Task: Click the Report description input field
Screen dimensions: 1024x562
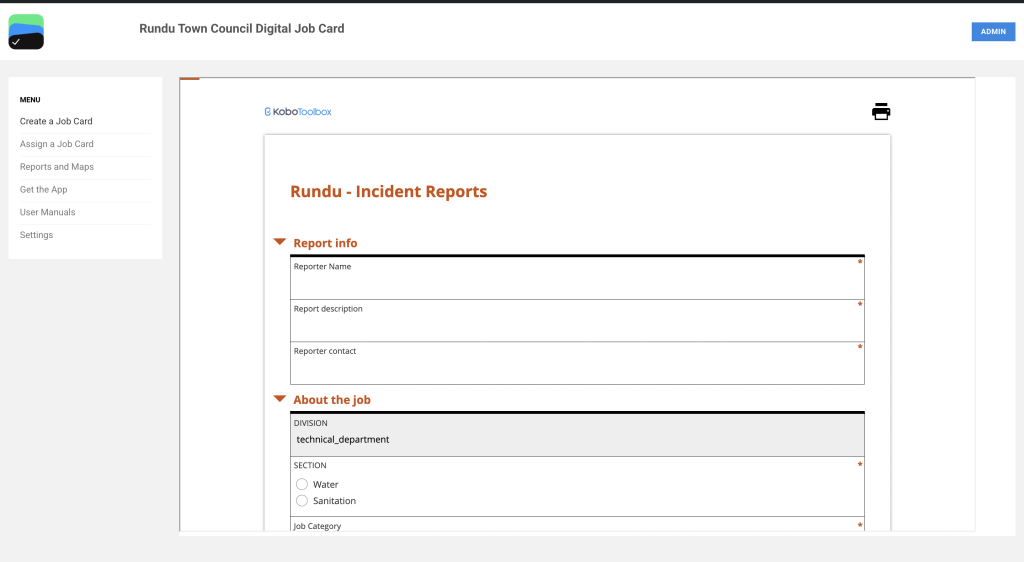Action: click(576, 326)
